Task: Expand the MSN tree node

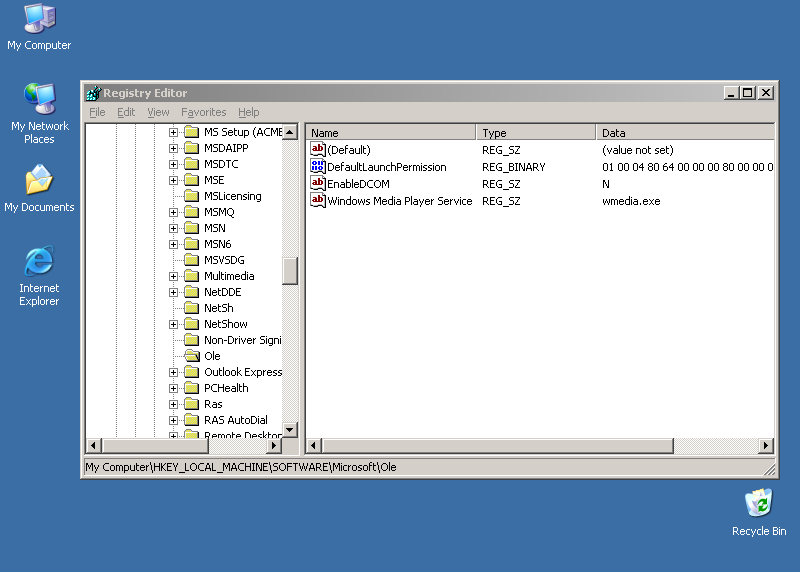Action: [173, 228]
